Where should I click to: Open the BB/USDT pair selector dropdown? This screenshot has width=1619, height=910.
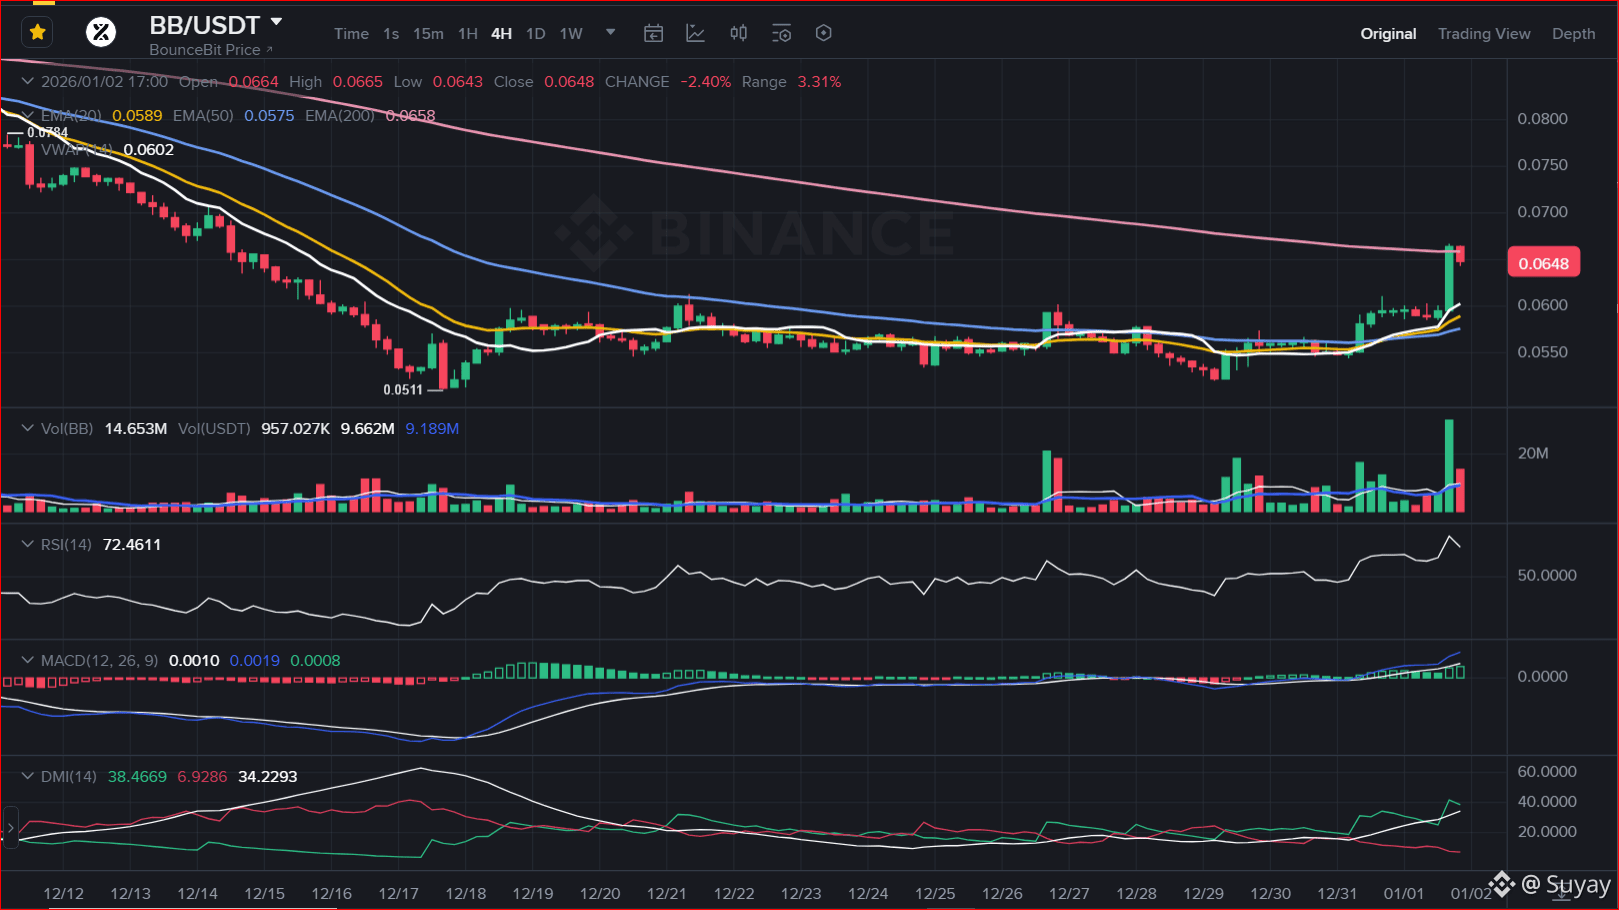[x=277, y=22]
